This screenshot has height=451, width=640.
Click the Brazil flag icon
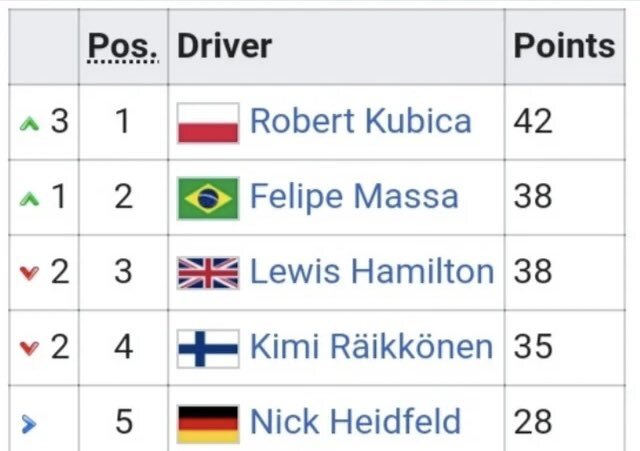pos(208,197)
